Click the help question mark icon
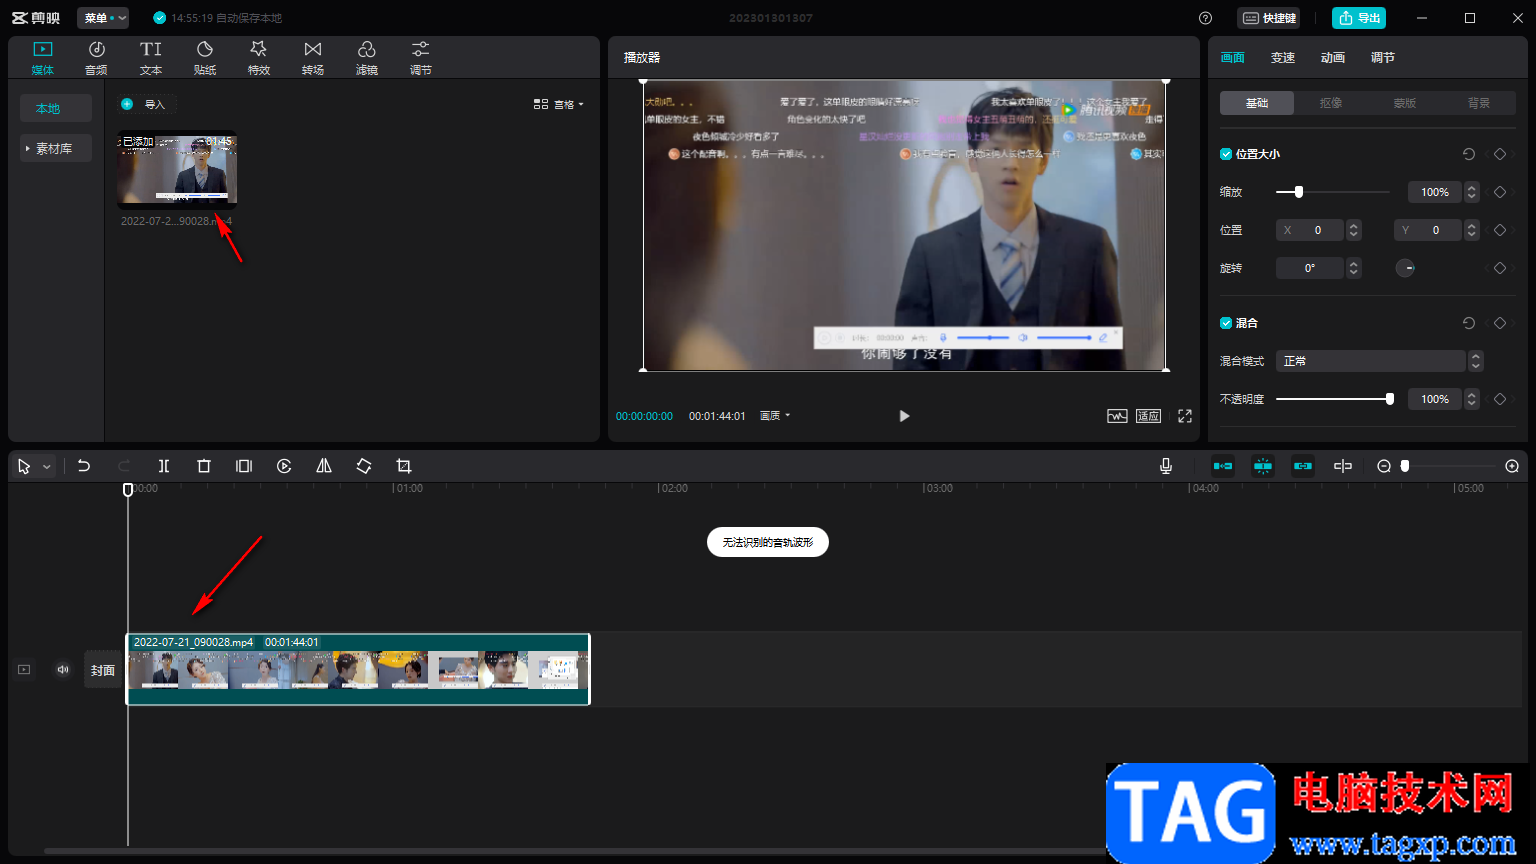 1205,18
